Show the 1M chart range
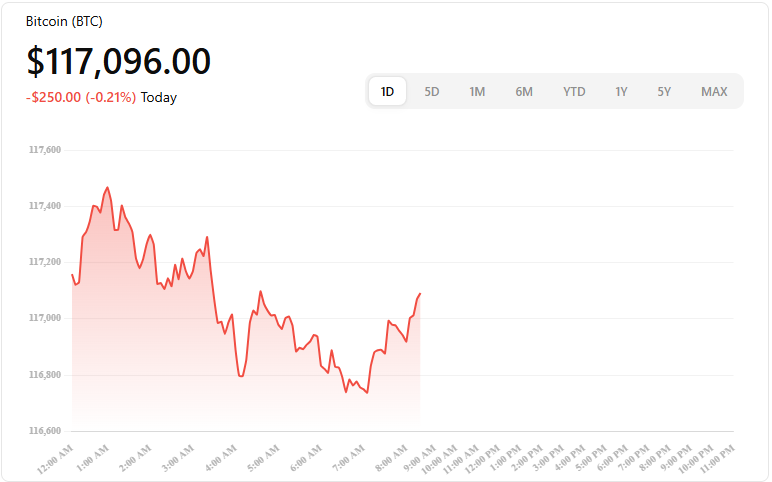 coord(477,92)
